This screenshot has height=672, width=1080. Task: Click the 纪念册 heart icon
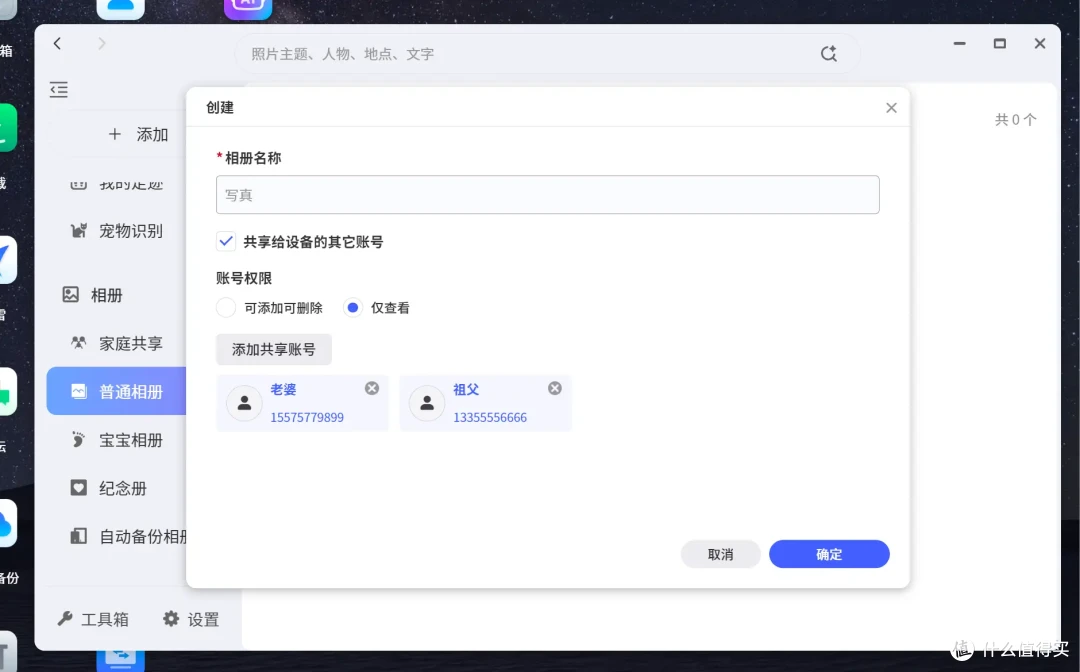[x=79, y=487]
